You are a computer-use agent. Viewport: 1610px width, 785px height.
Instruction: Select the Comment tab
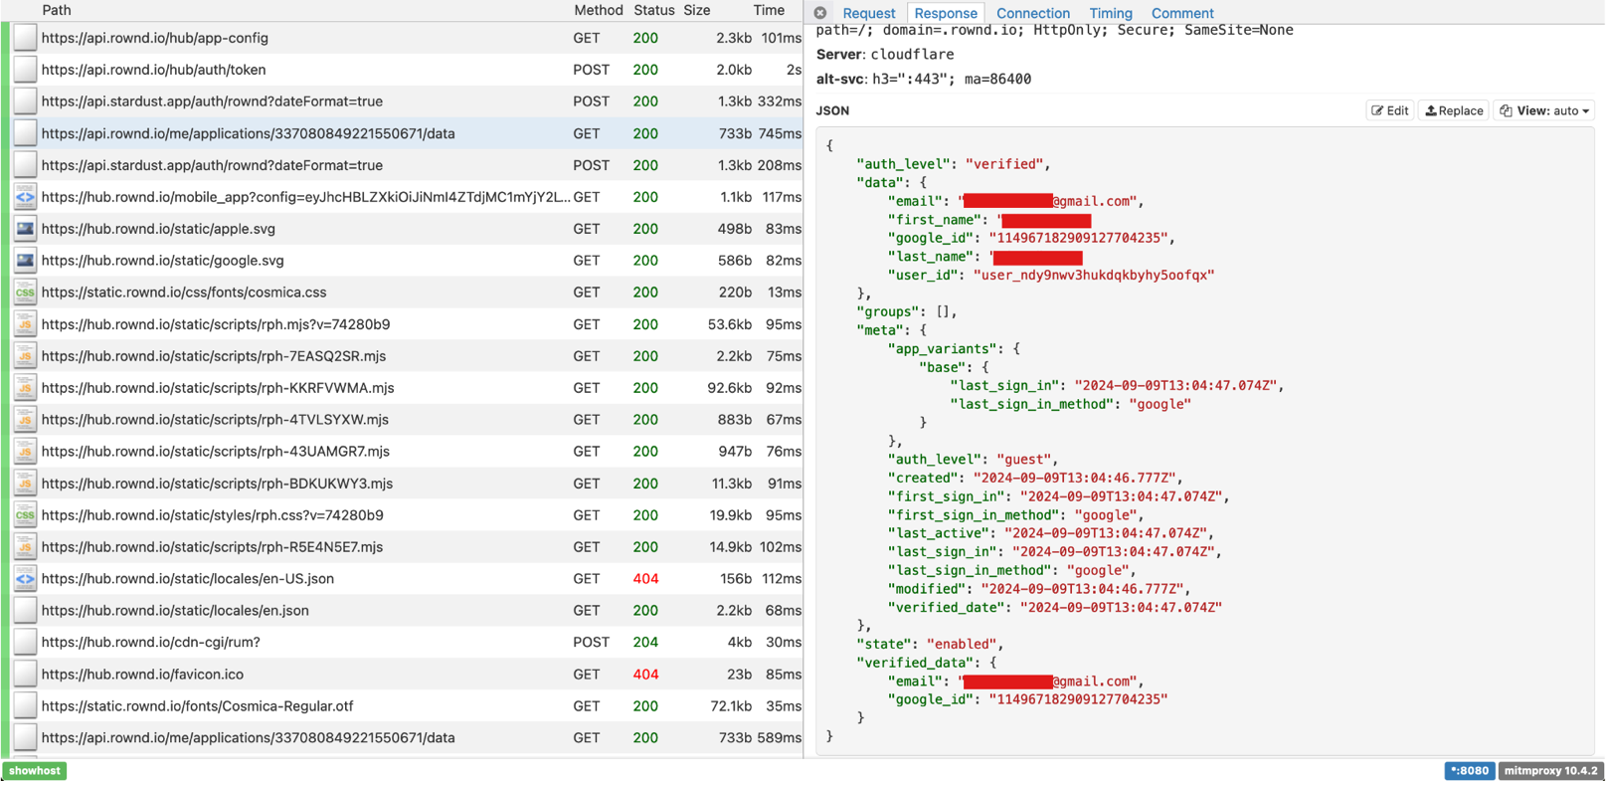pos(1182,13)
